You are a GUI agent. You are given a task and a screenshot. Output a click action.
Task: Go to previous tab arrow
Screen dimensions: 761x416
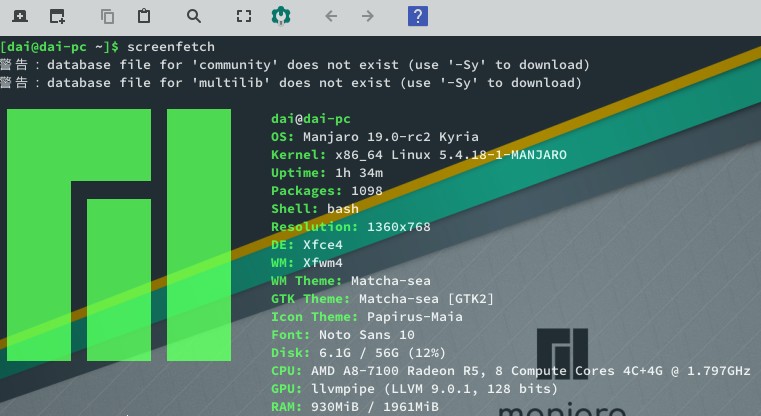(331, 16)
